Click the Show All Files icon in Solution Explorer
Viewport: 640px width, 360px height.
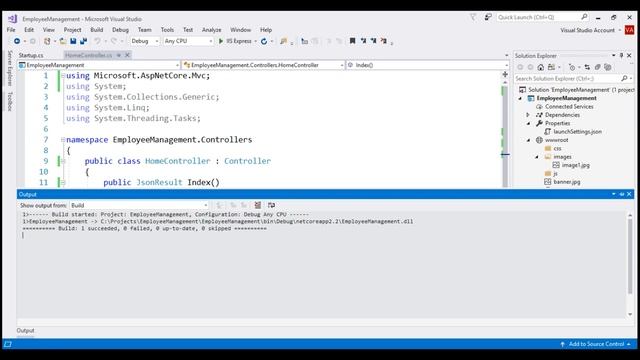click(608, 67)
